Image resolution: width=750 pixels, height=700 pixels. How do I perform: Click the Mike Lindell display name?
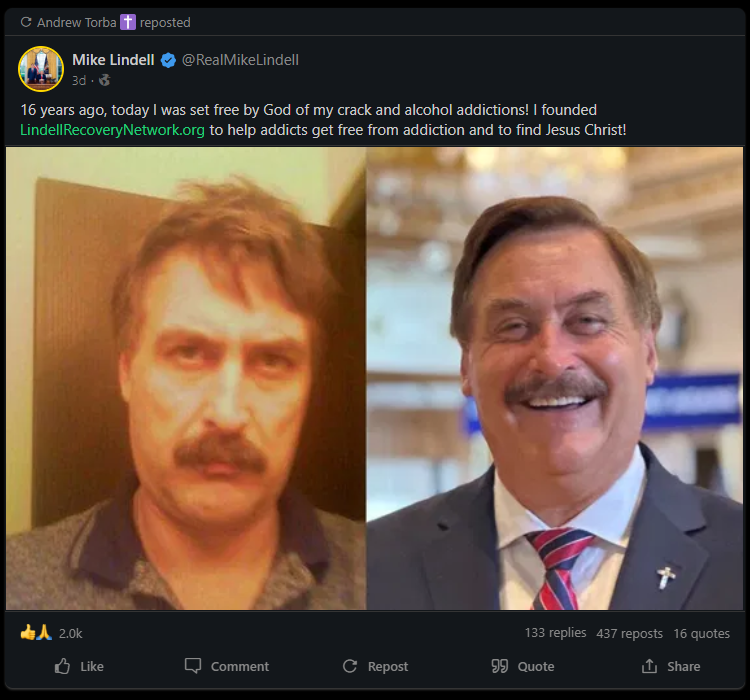coord(113,60)
